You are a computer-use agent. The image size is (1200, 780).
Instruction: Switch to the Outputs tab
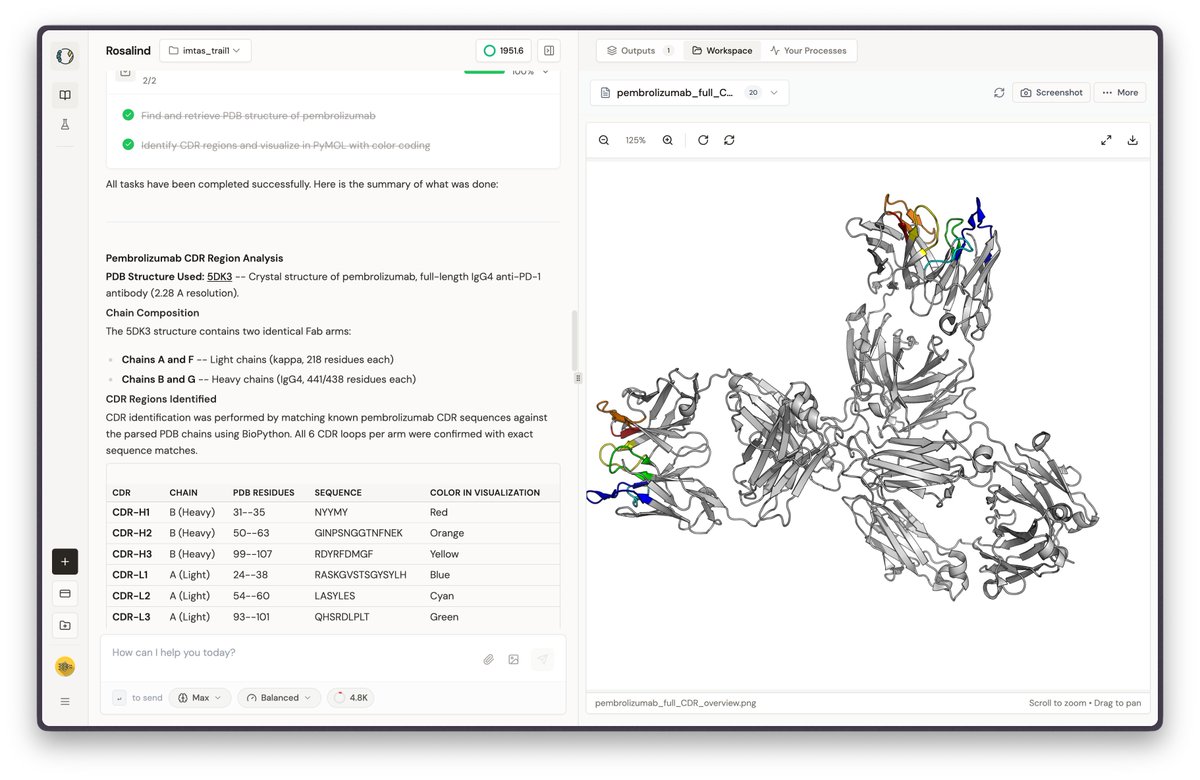tap(640, 50)
